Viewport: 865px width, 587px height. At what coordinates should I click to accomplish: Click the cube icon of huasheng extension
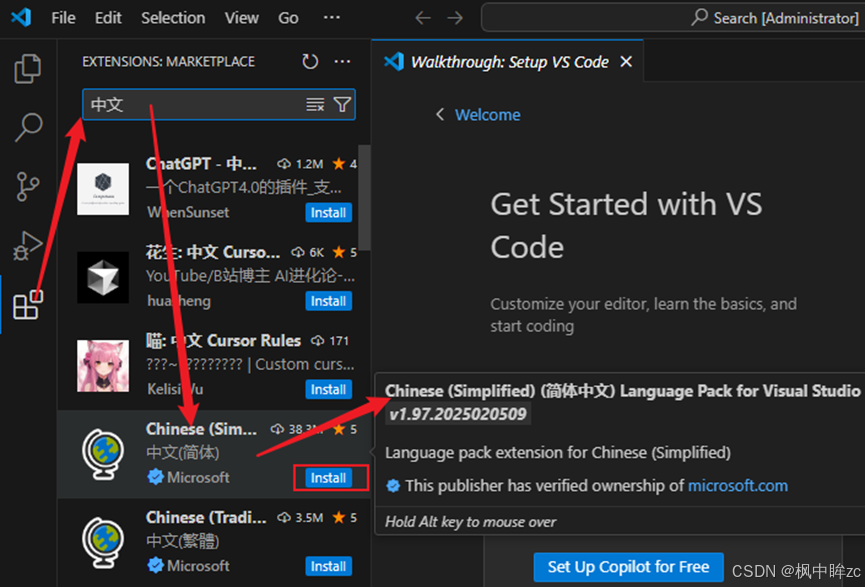tap(103, 278)
